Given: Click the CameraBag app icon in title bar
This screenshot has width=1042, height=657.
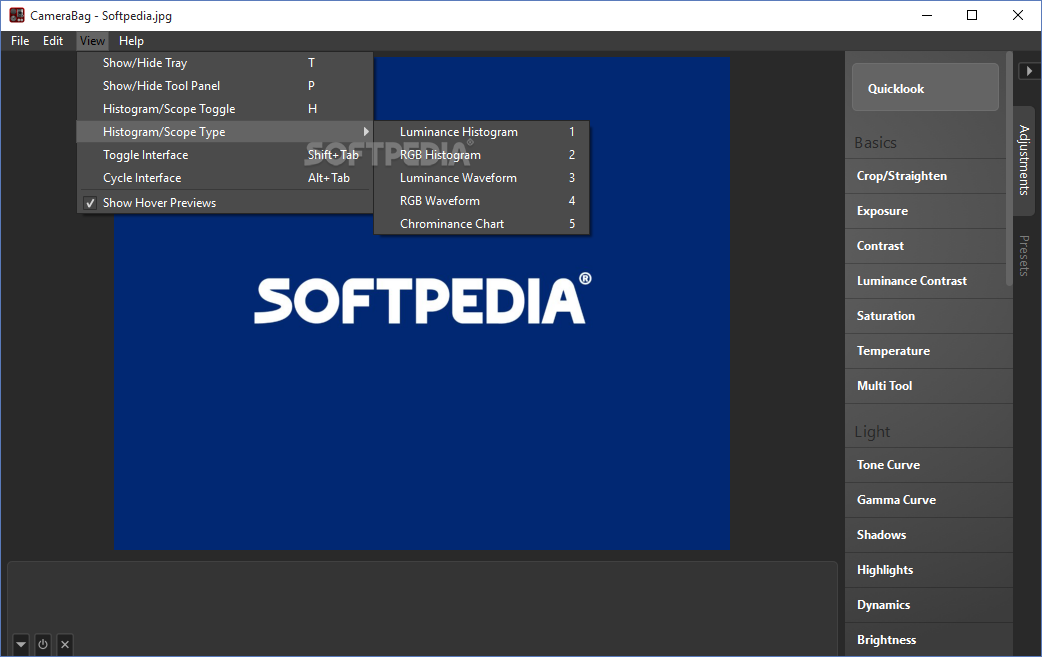Looking at the screenshot, I should [17, 15].
